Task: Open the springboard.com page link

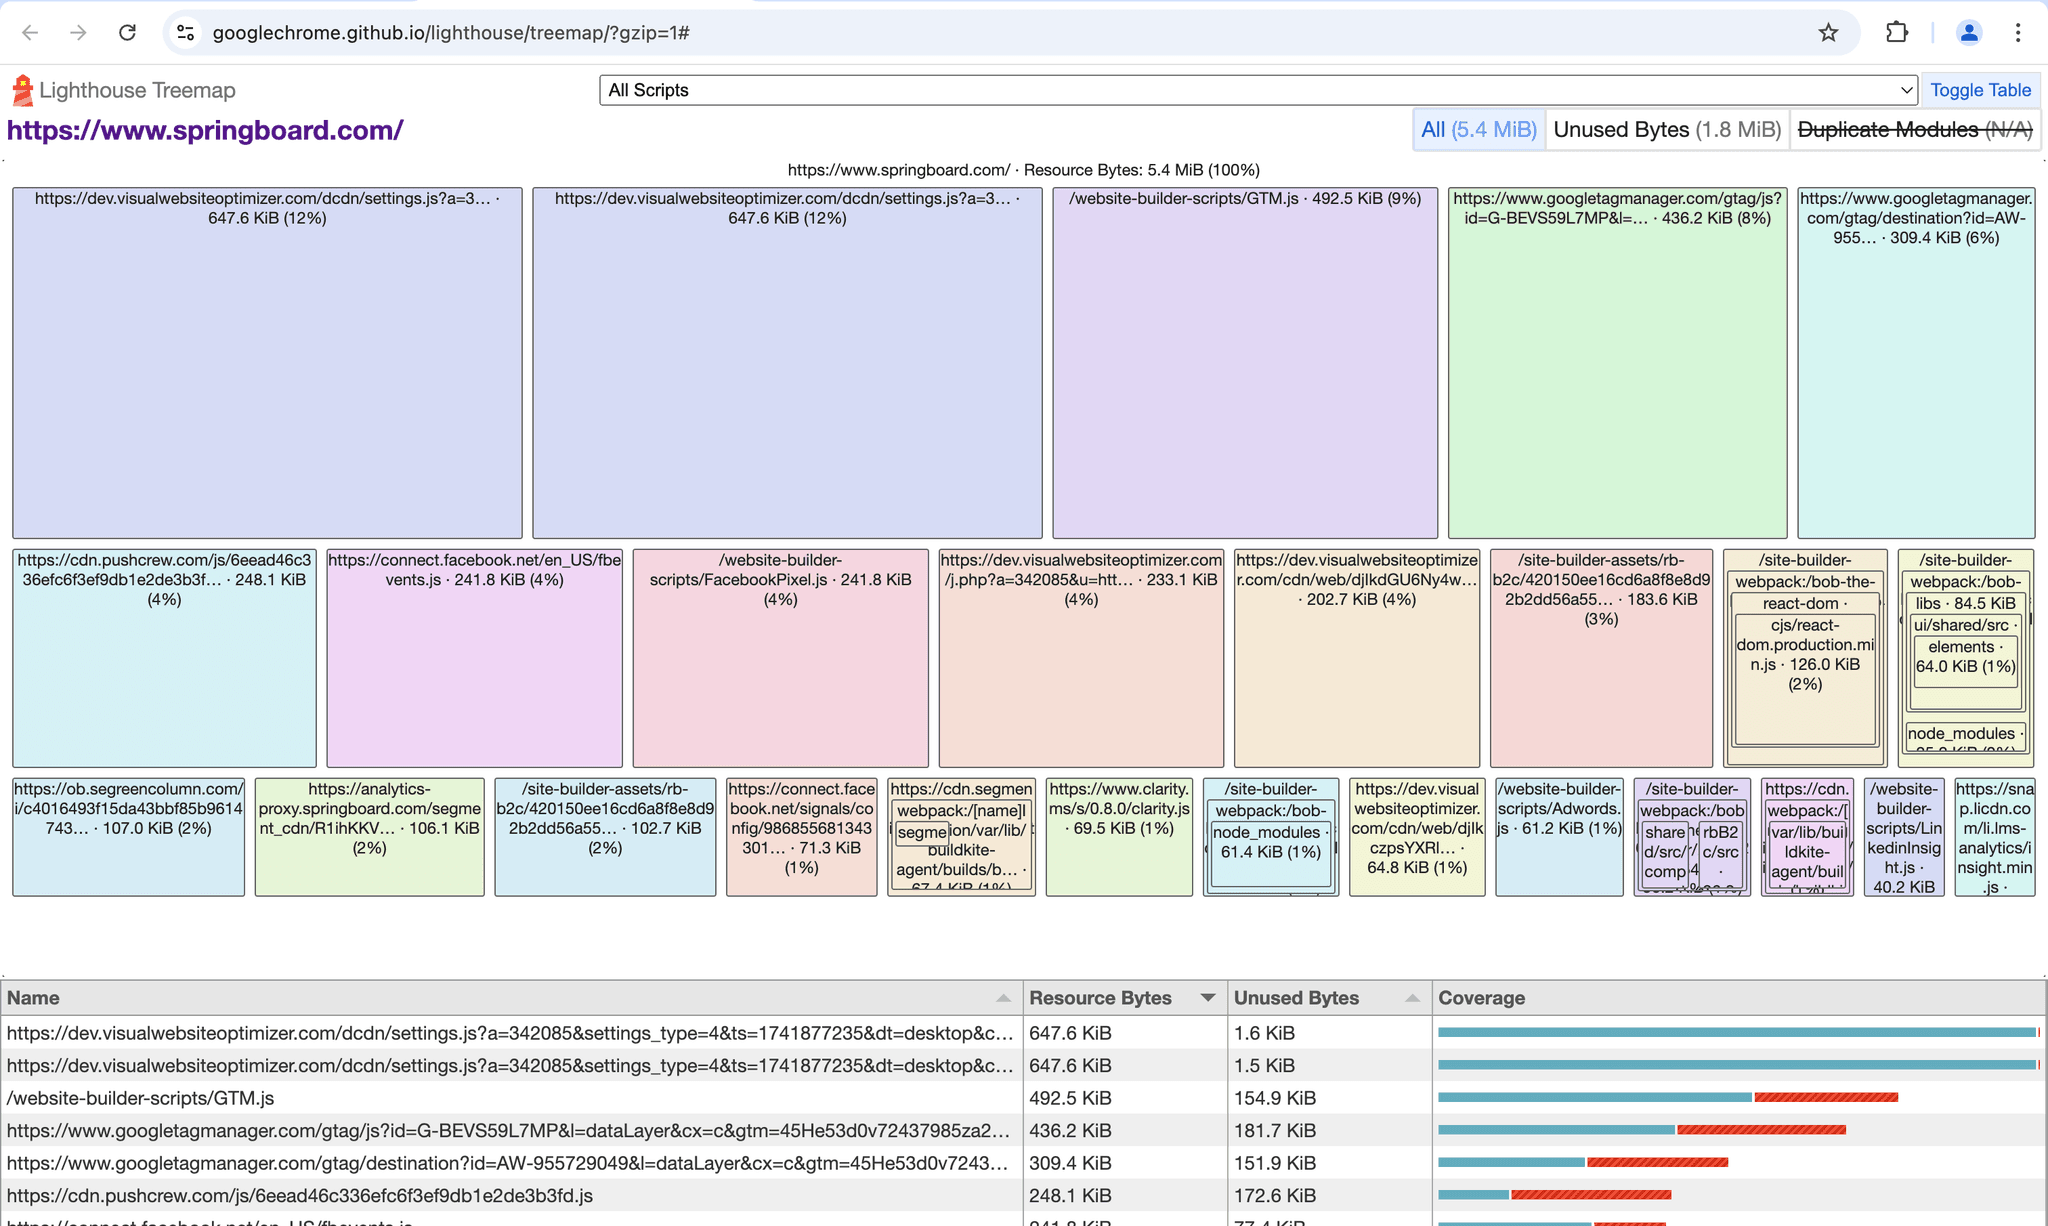Action: point(205,130)
